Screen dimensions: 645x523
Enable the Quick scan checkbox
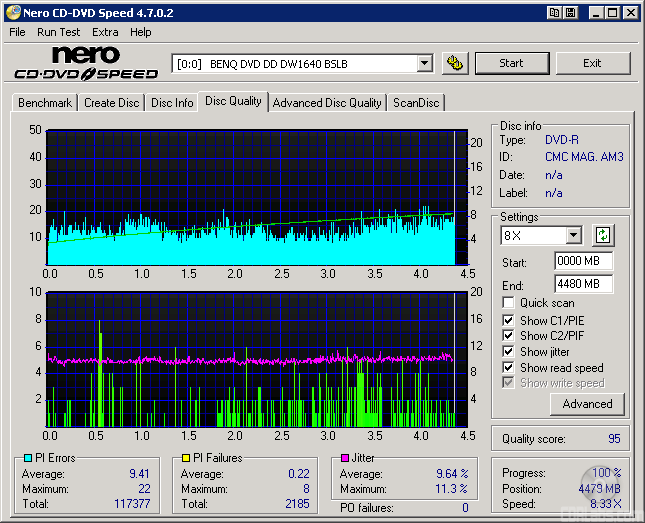click(x=509, y=303)
